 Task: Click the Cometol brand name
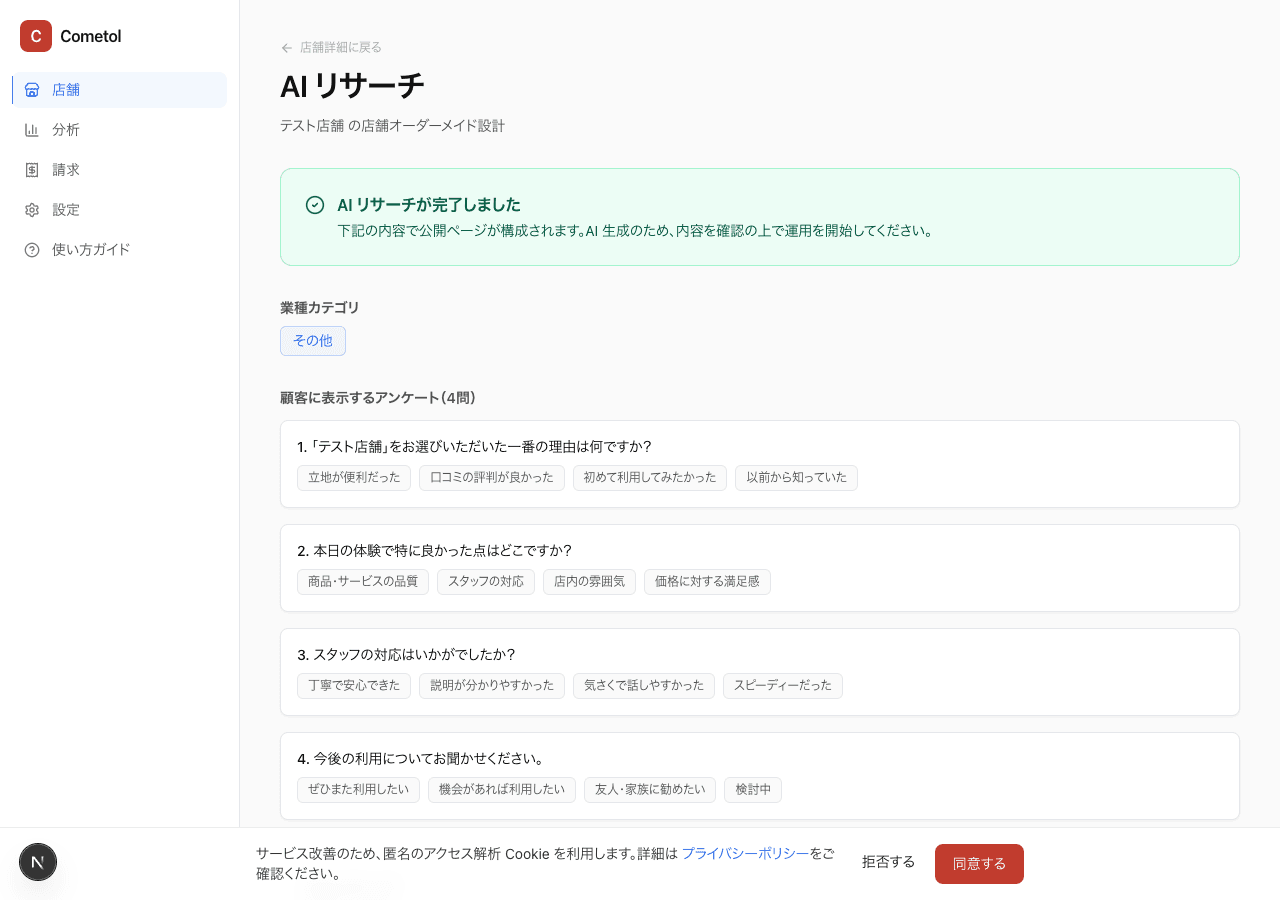pos(91,36)
